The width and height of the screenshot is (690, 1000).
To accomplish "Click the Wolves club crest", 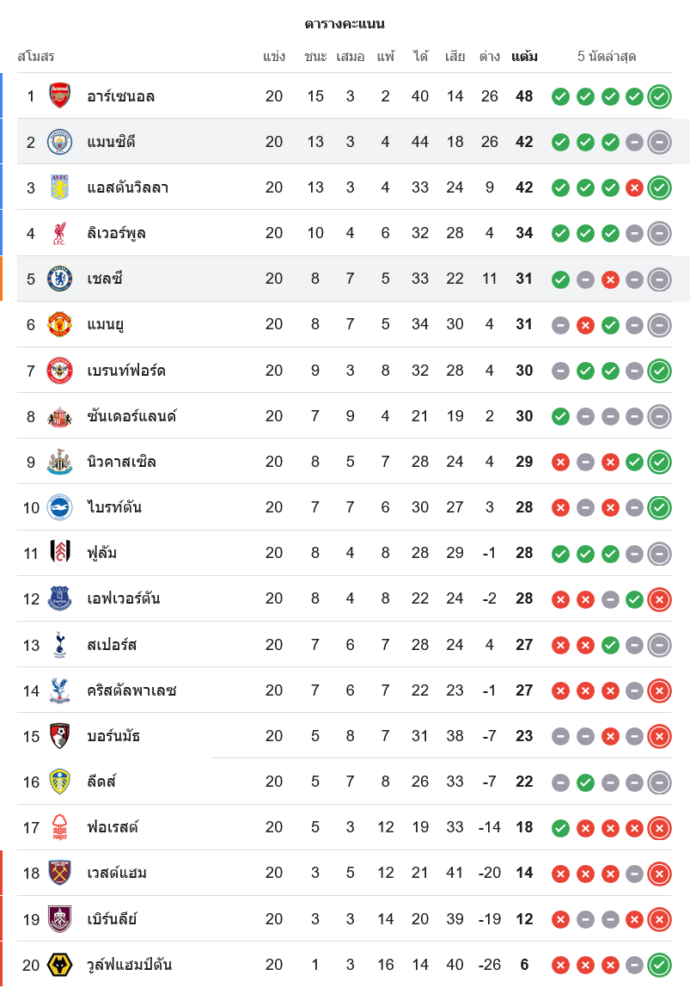I will [x=60, y=965].
